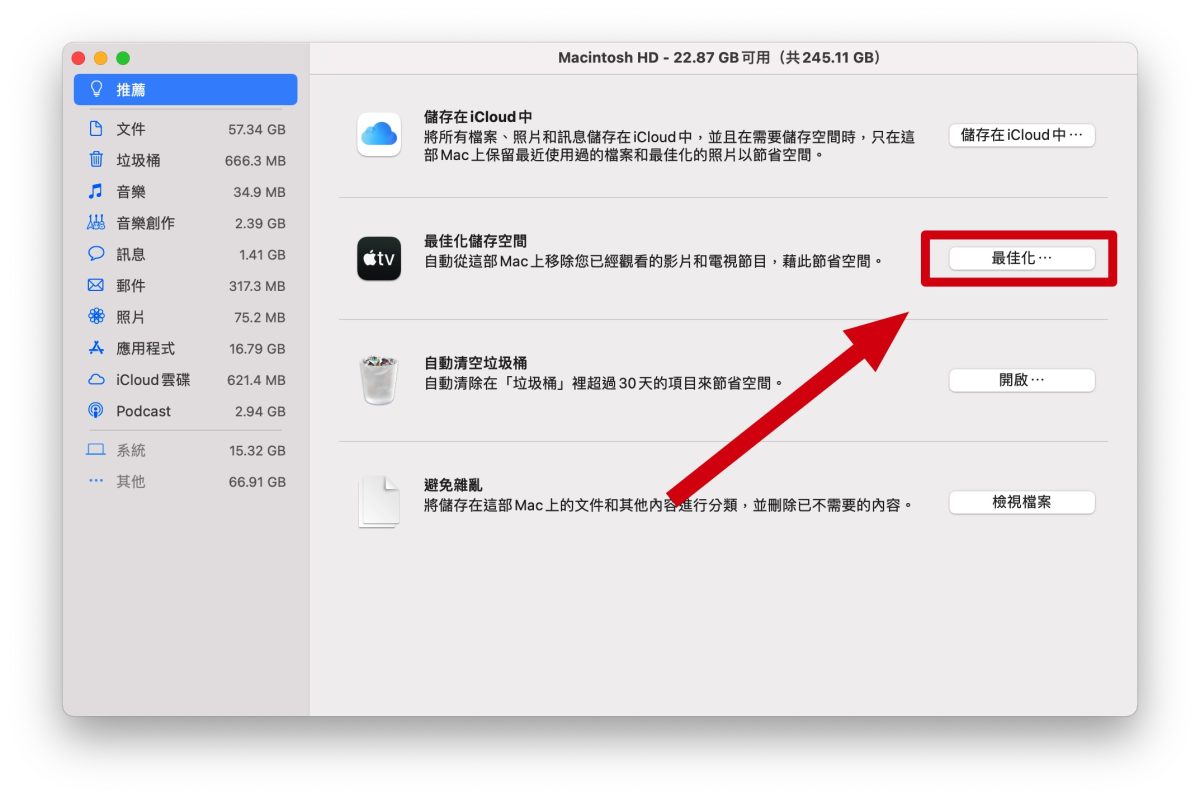
Task: Click the 音樂創作 instruments icon
Action: point(96,223)
